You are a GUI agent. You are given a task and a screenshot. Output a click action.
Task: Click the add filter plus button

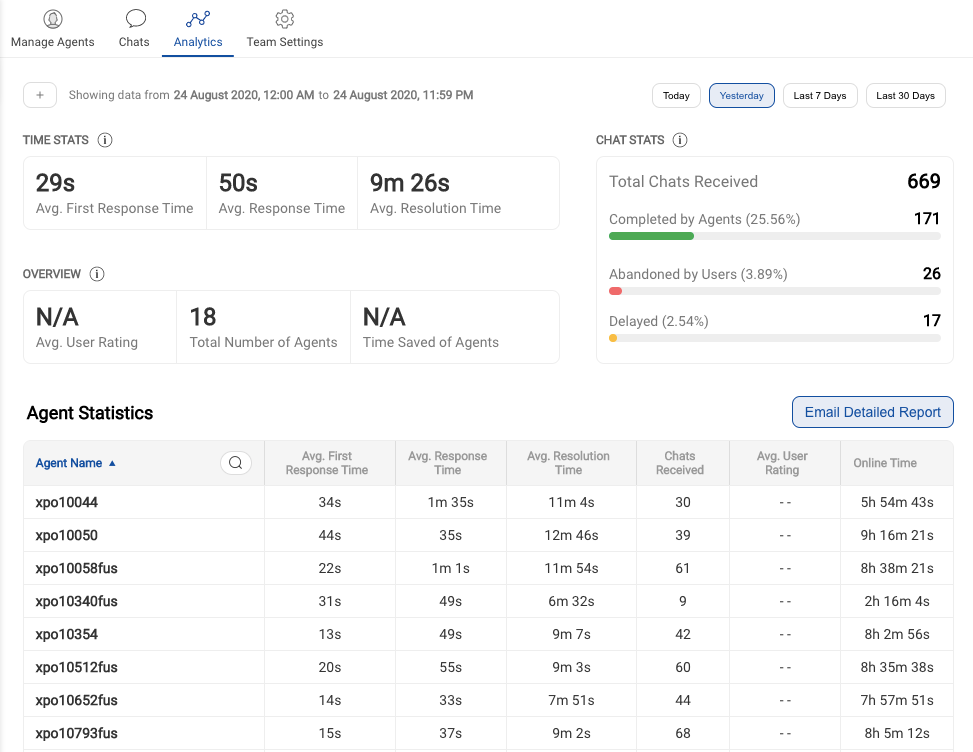pyautogui.click(x=39, y=95)
